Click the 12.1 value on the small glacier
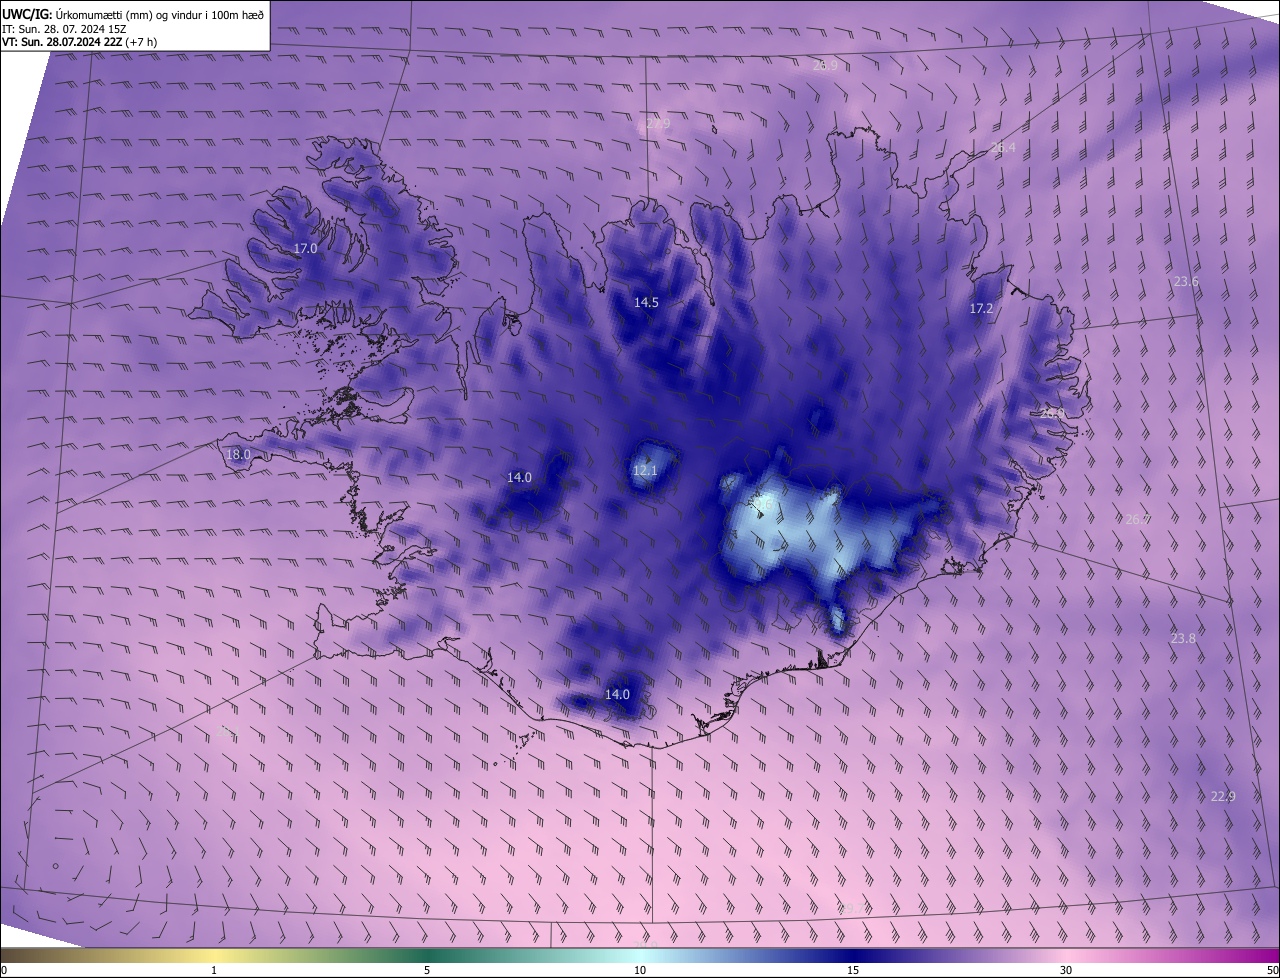Screen dimensions: 1280x978 pyautogui.click(x=645, y=470)
